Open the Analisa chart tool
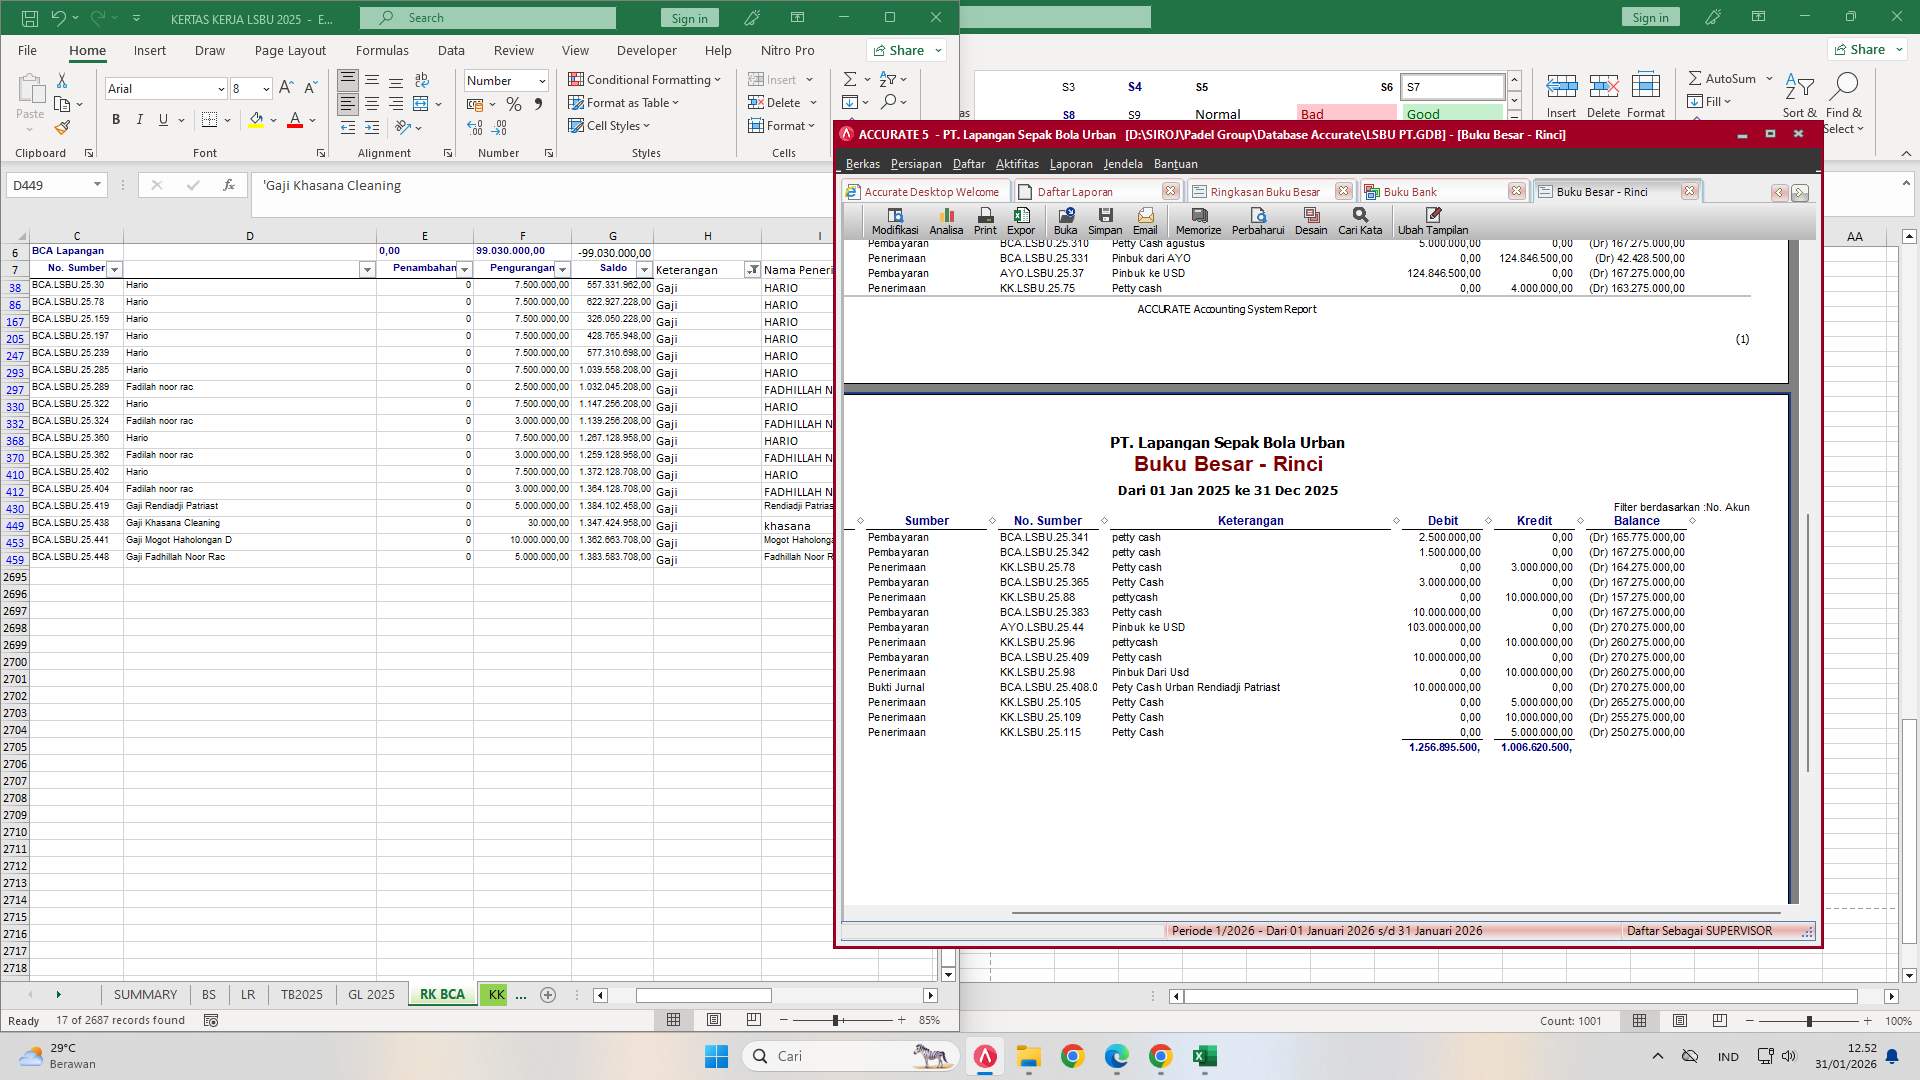1920x1080 pixels. 945,221
